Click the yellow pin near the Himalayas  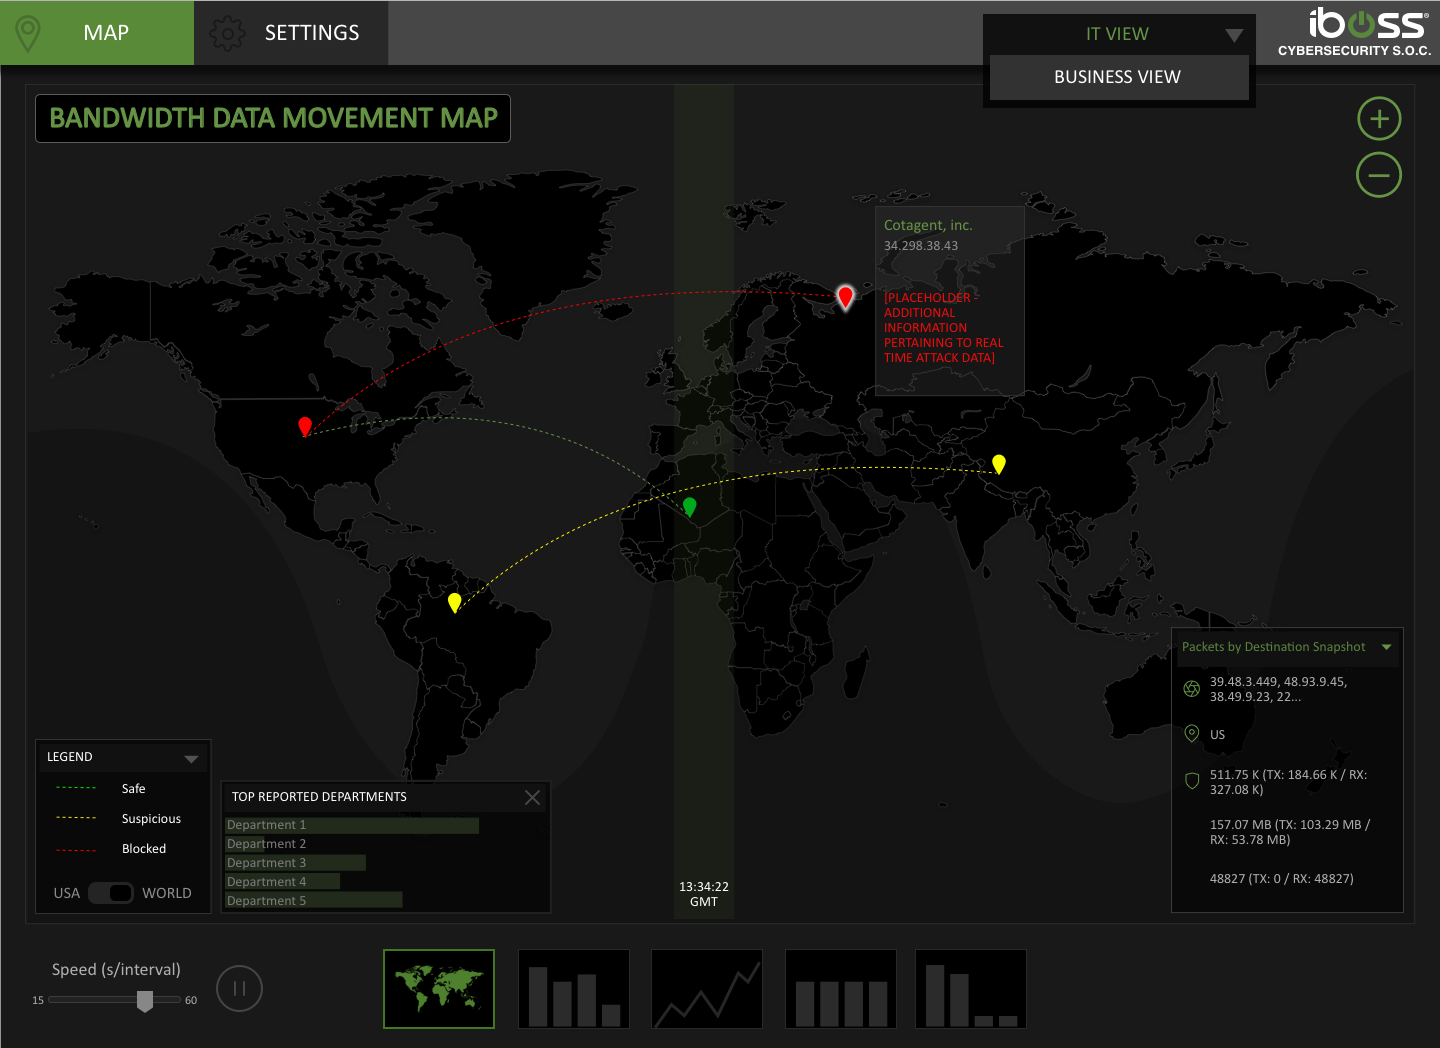tap(998, 463)
